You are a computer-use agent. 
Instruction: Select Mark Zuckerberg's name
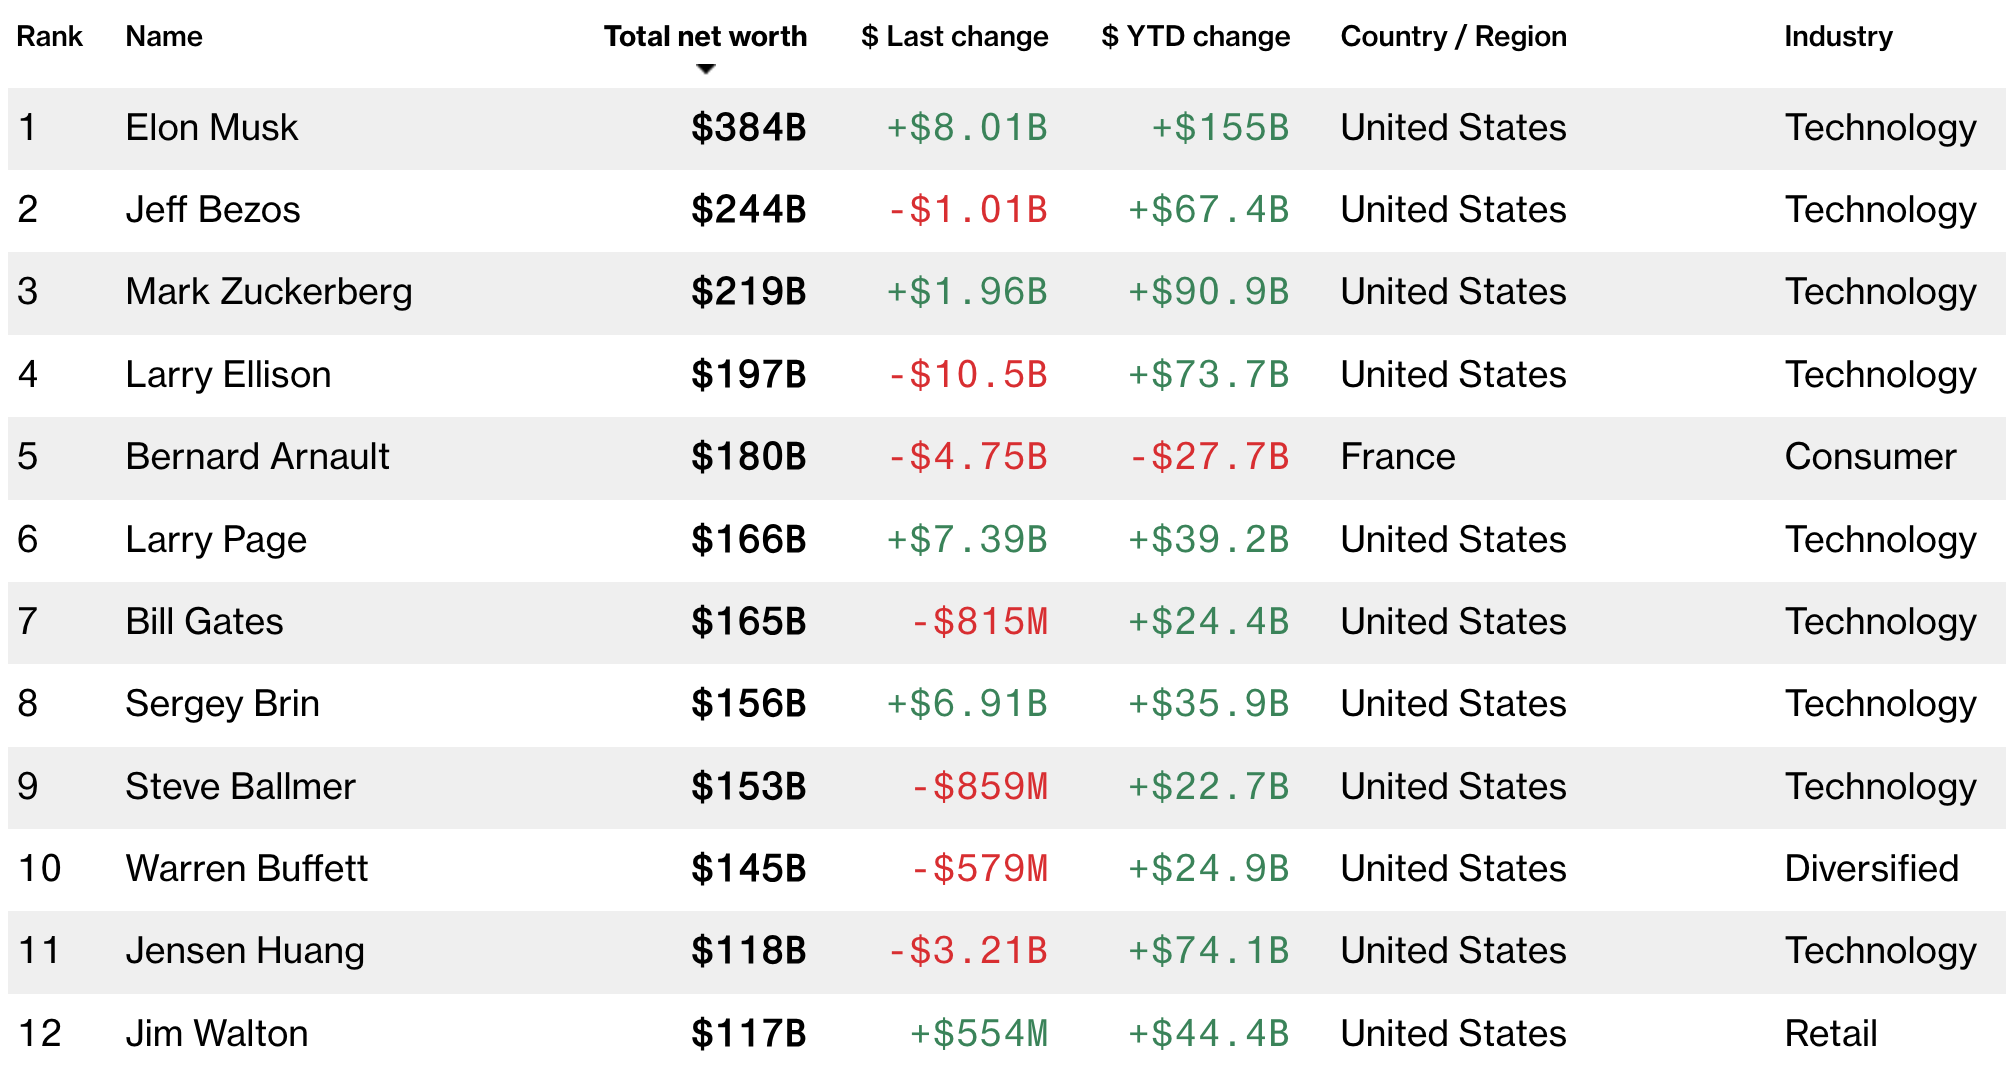(269, 292)
